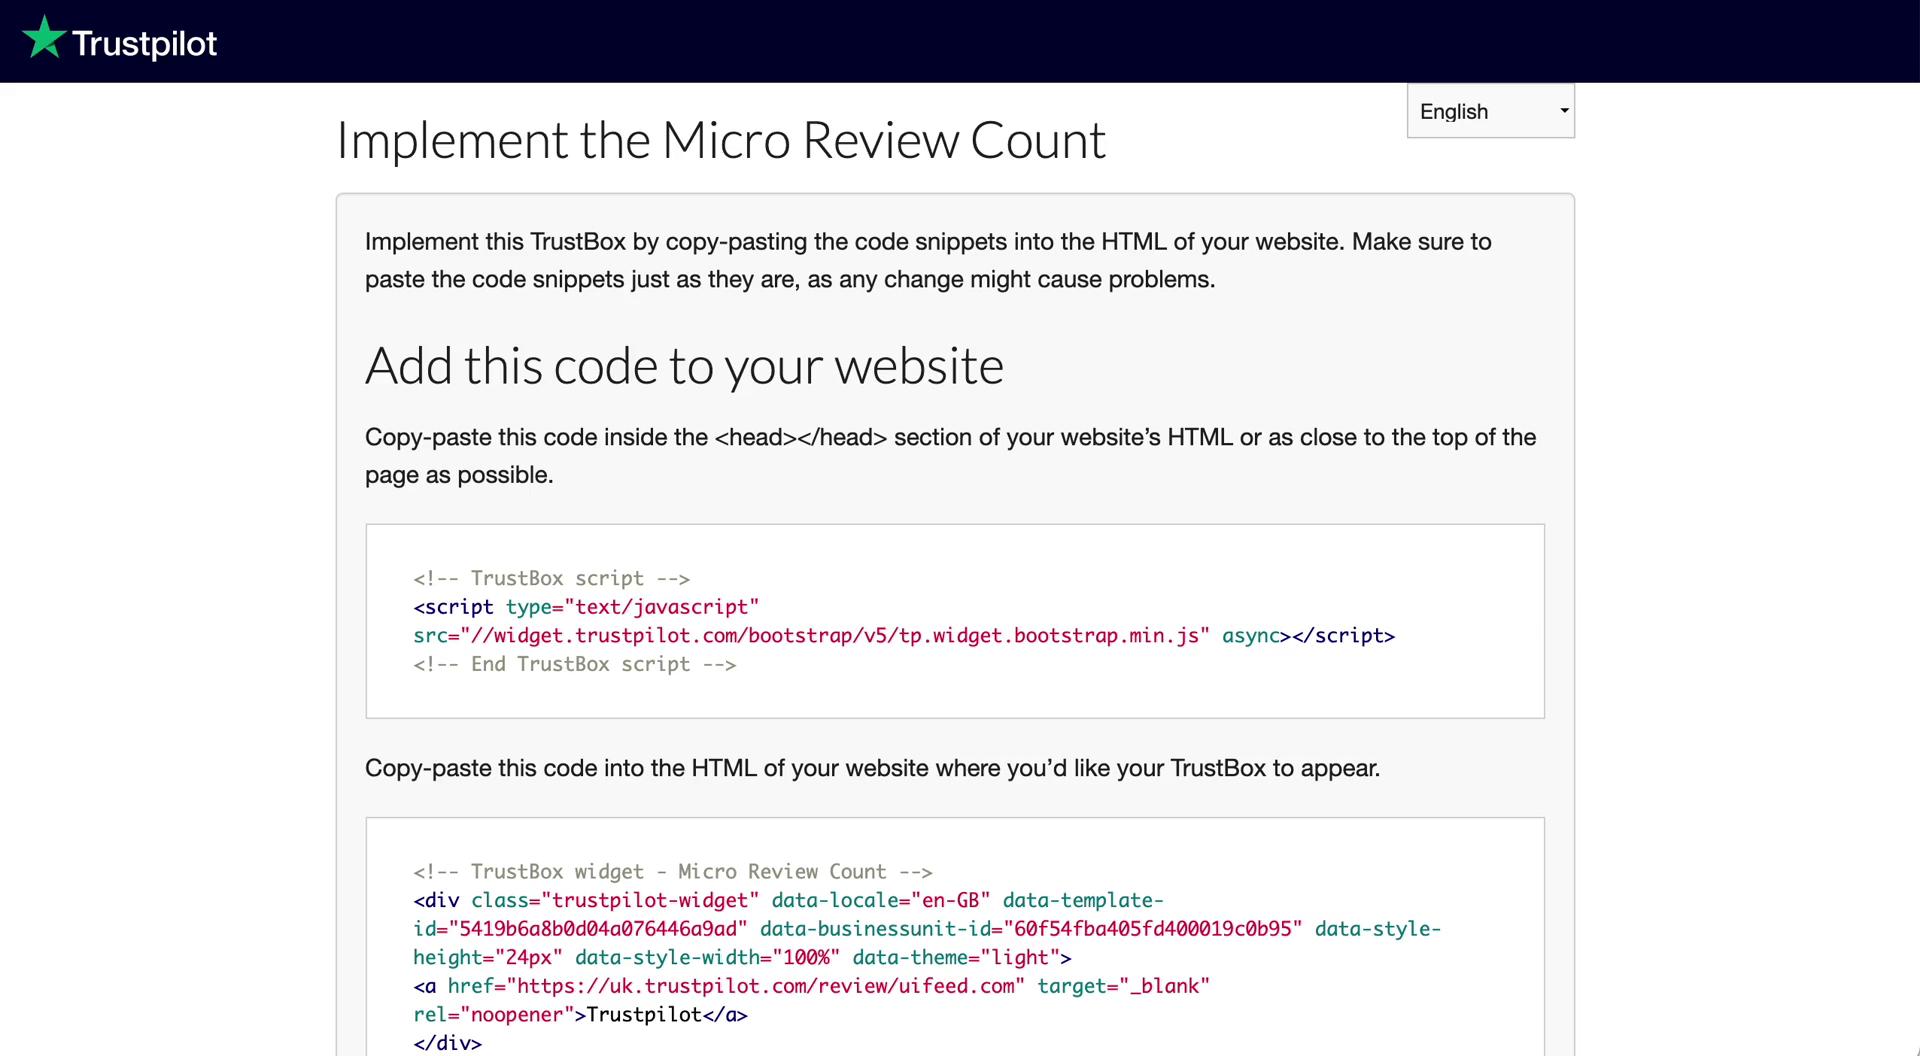
Task: Click the data-businessunit-id code line
Action: click(x=927, y=929)
